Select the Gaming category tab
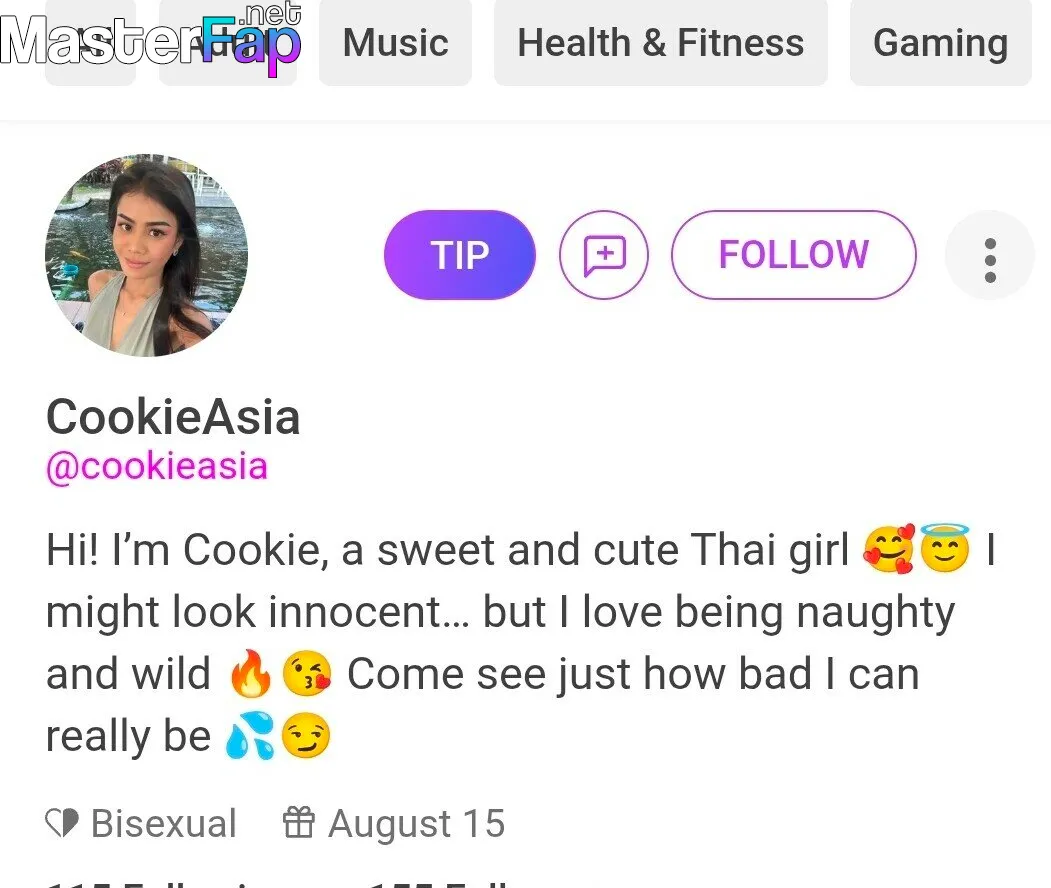This screenshot has height=888, width=1051. tap(940, 43)
